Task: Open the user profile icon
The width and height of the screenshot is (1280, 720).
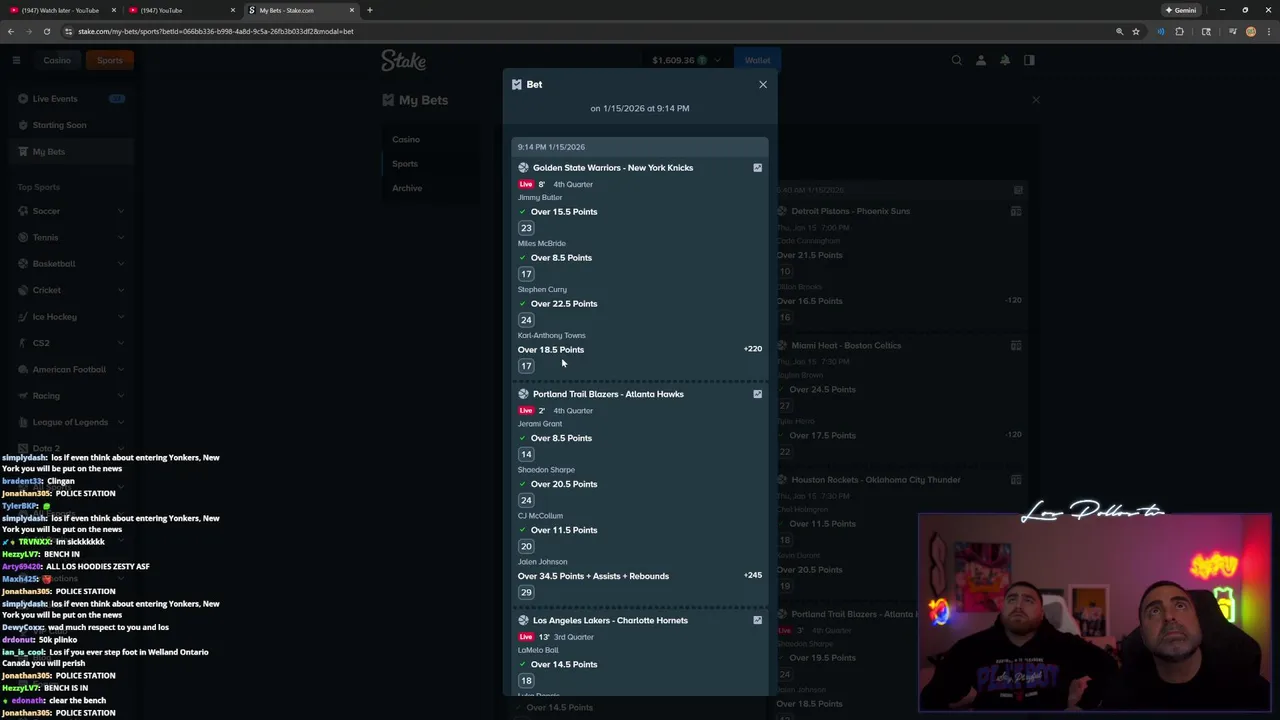Action: [981, 60]
